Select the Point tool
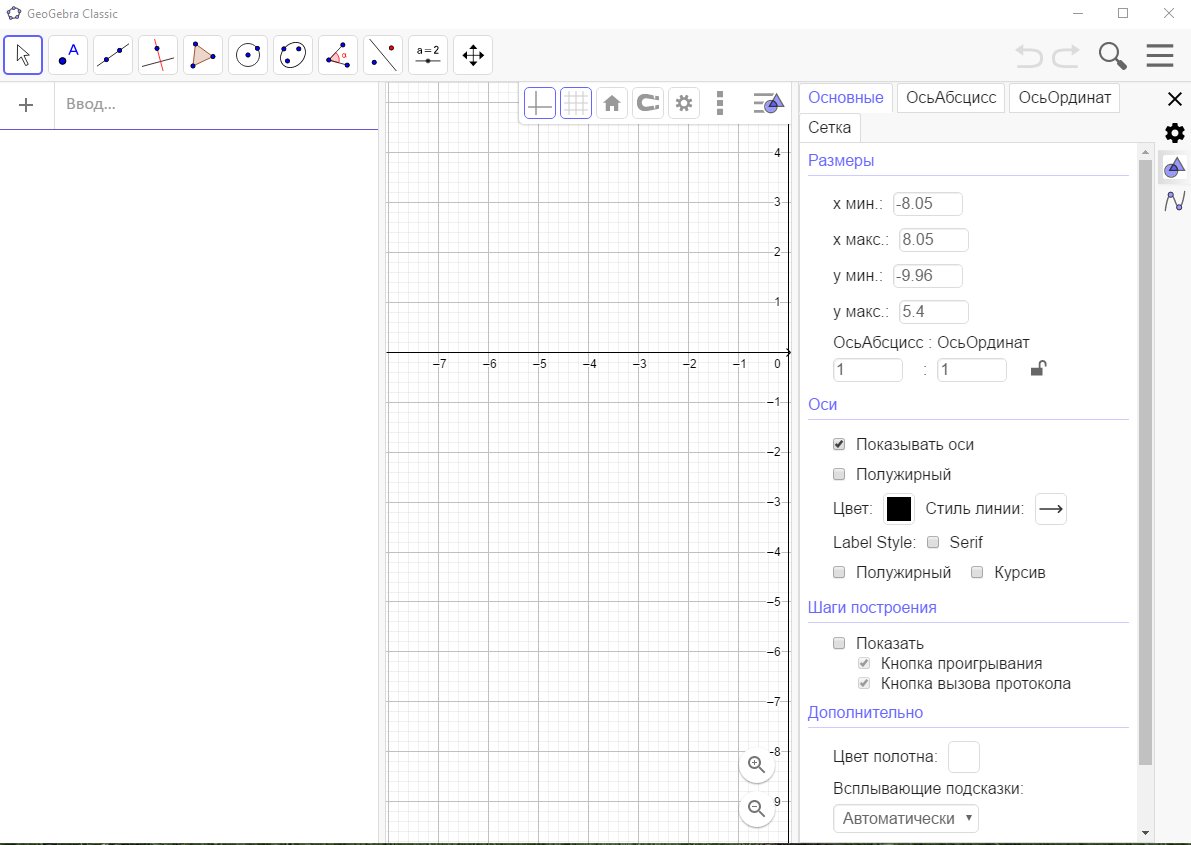The width and height of the screenshot is (1191, 845). (68, 55)
